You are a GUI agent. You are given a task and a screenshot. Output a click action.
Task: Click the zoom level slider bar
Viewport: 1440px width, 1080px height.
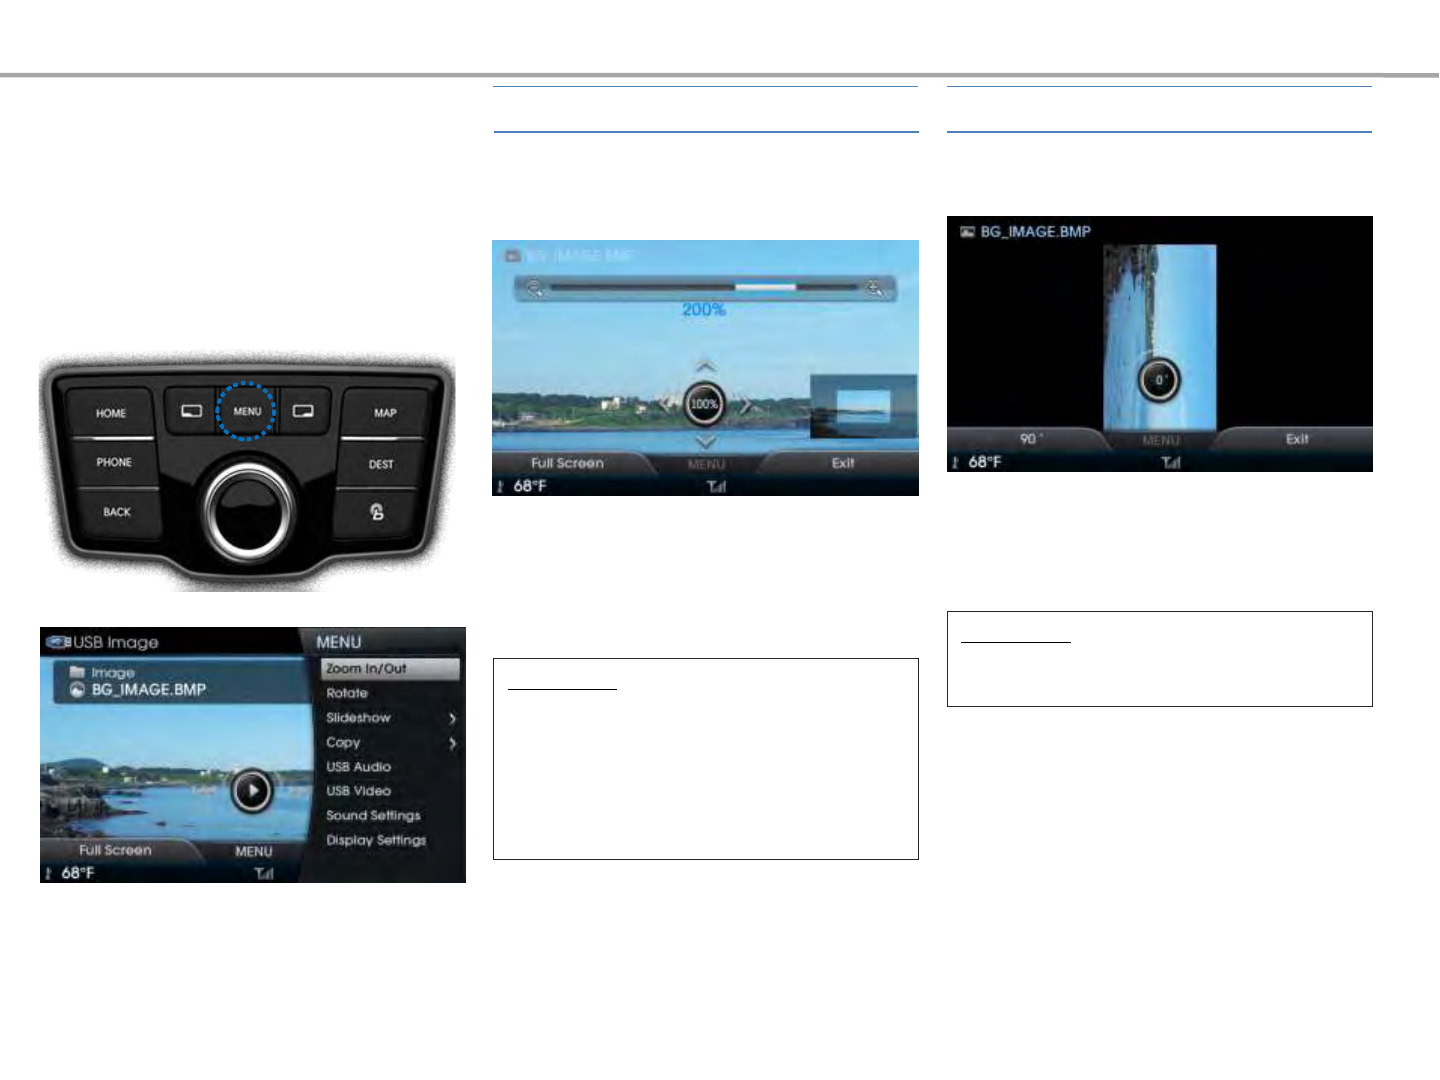coord(704,288)
